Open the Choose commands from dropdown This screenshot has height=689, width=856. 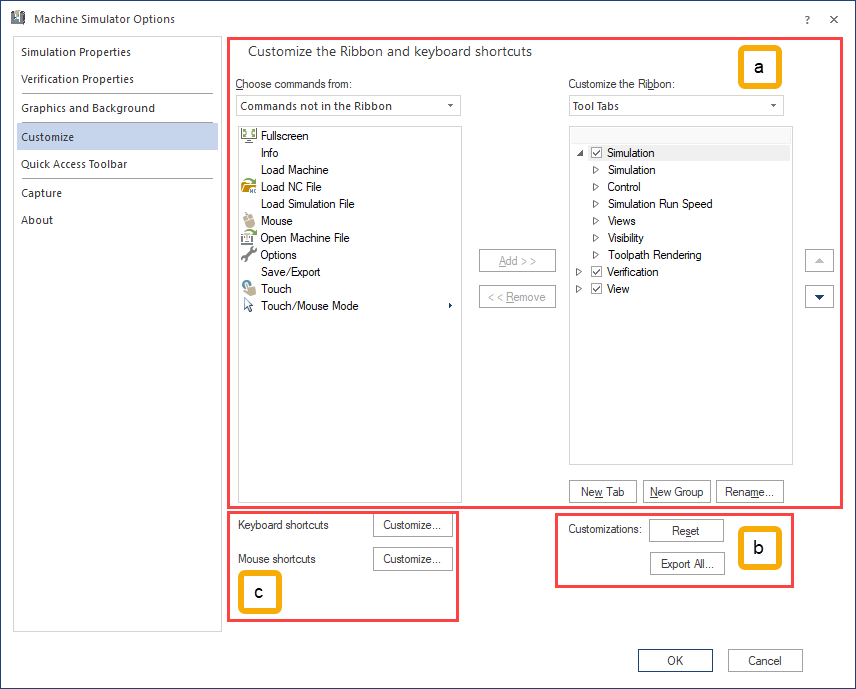pyautogui.click(x=349, y=106)
